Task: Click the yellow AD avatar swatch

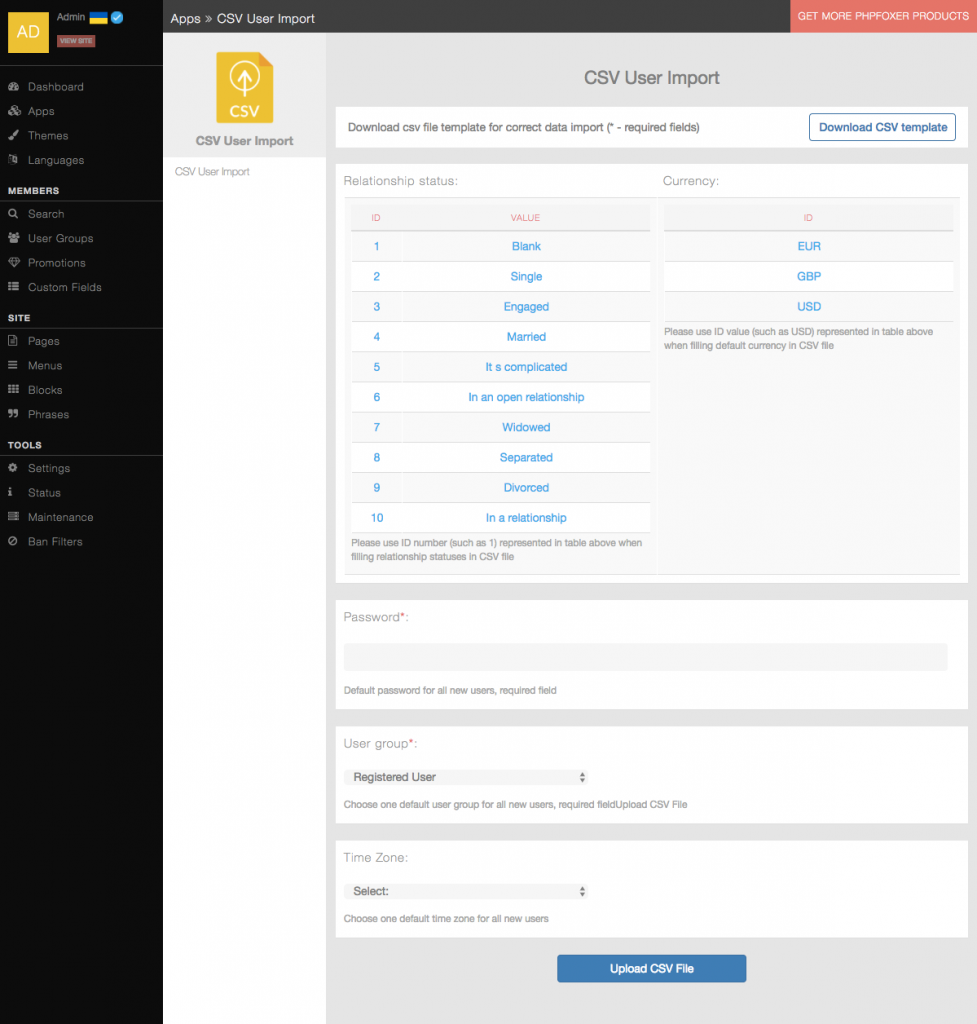Action: click(27, 32)
